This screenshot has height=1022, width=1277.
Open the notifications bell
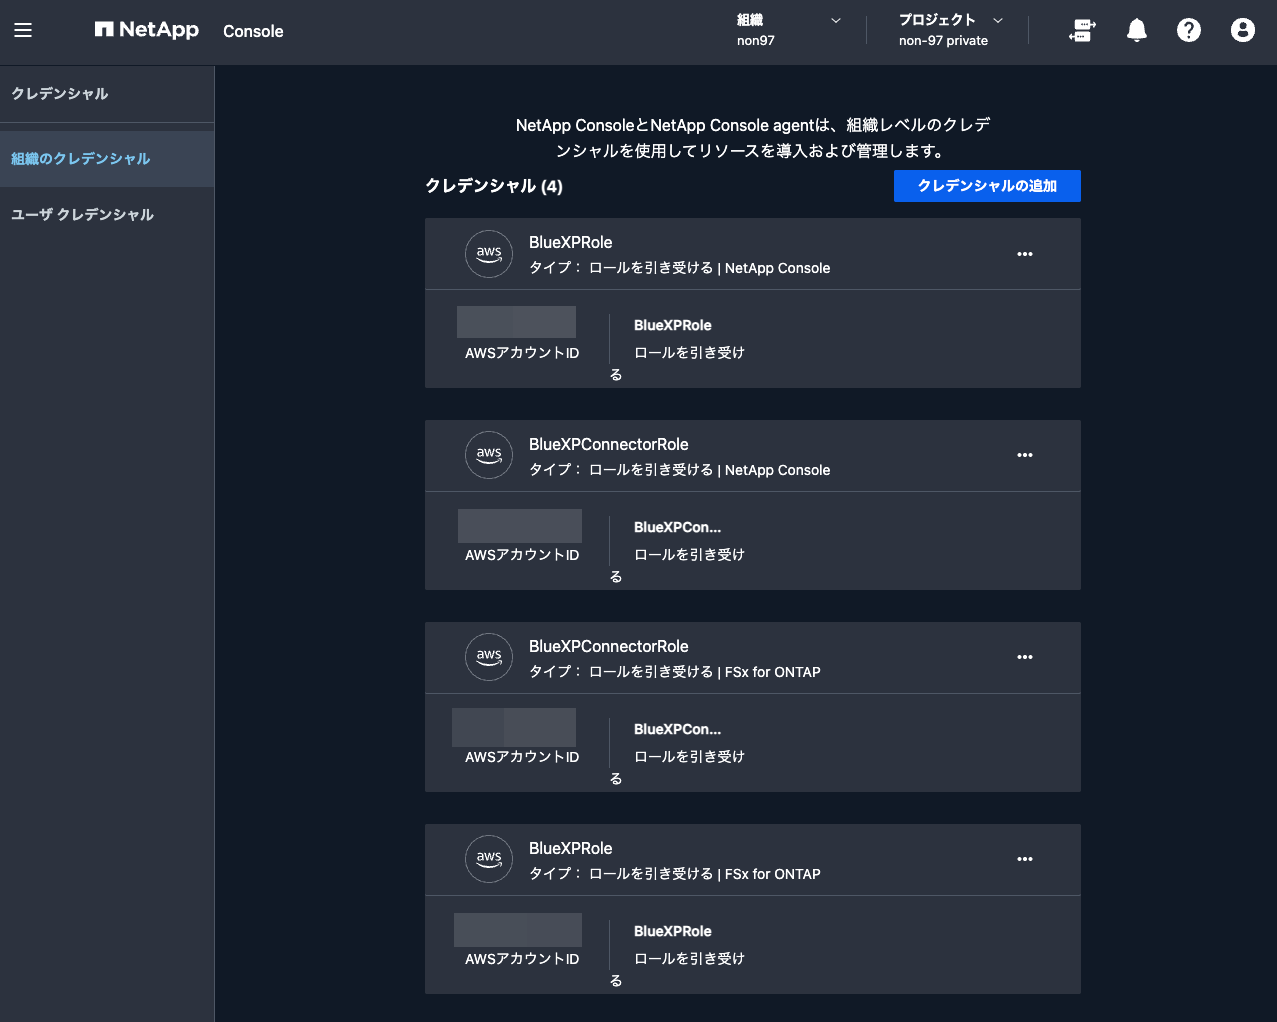(1137, 31)
